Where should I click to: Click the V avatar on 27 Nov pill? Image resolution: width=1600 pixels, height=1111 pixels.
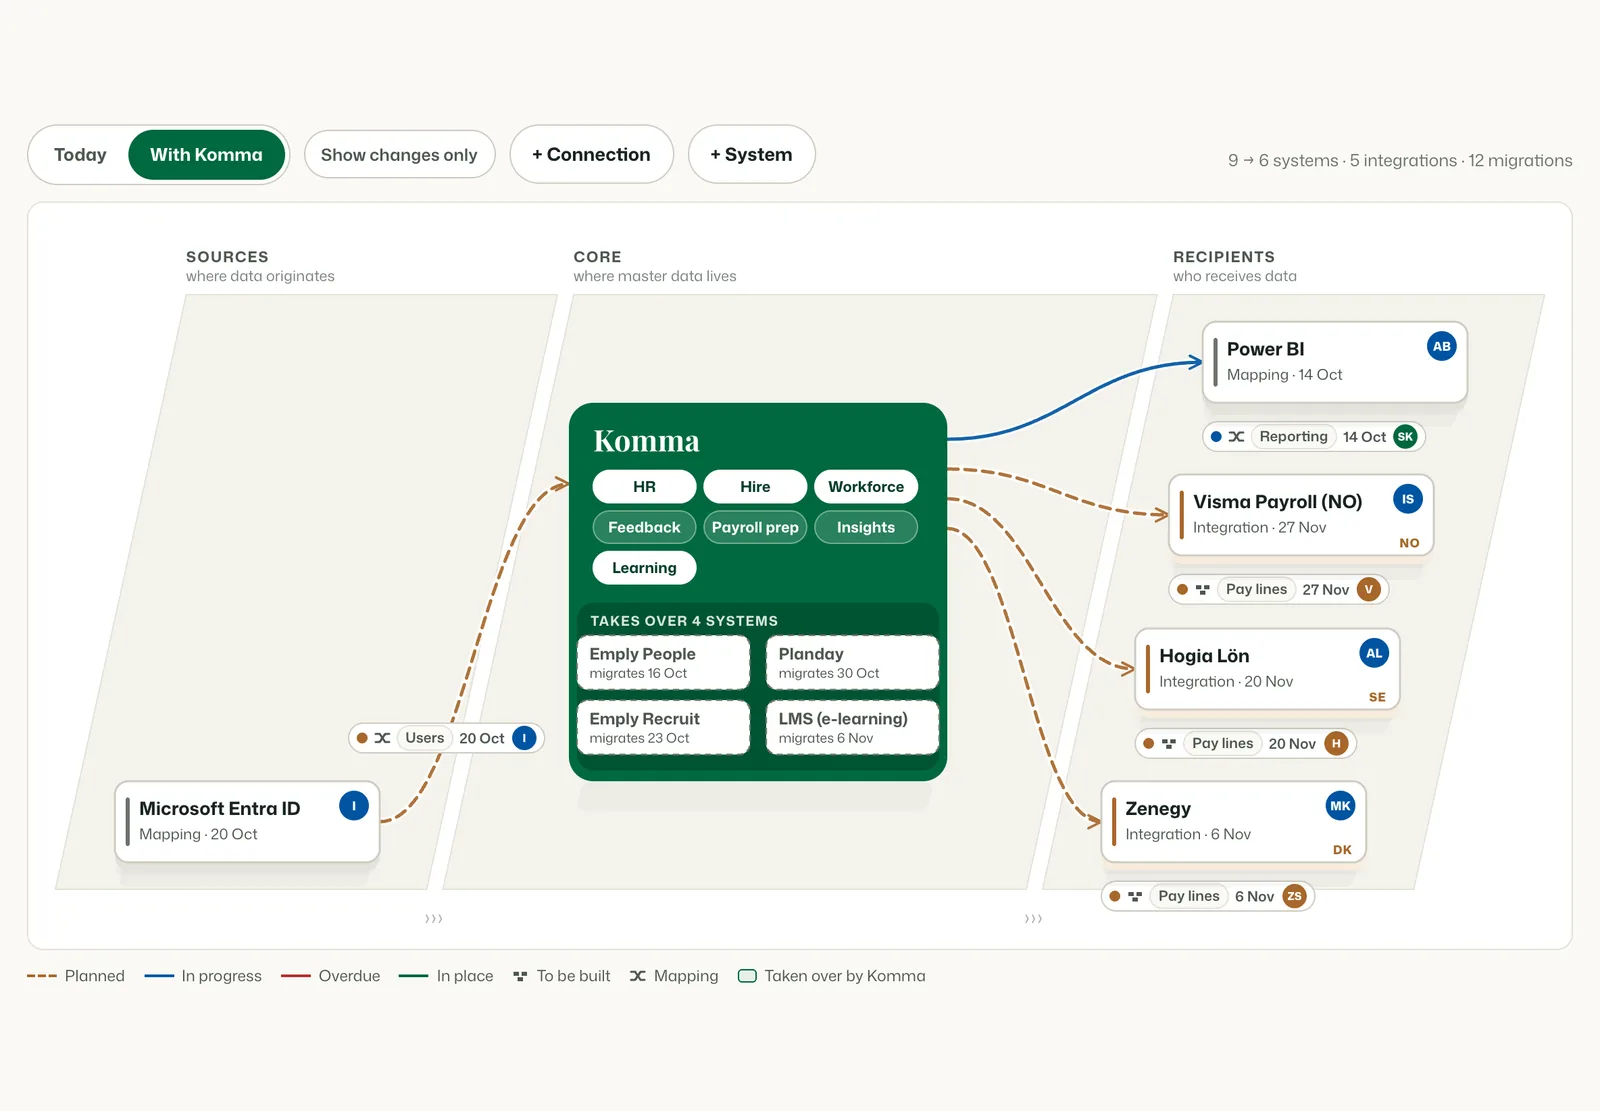1368,590
